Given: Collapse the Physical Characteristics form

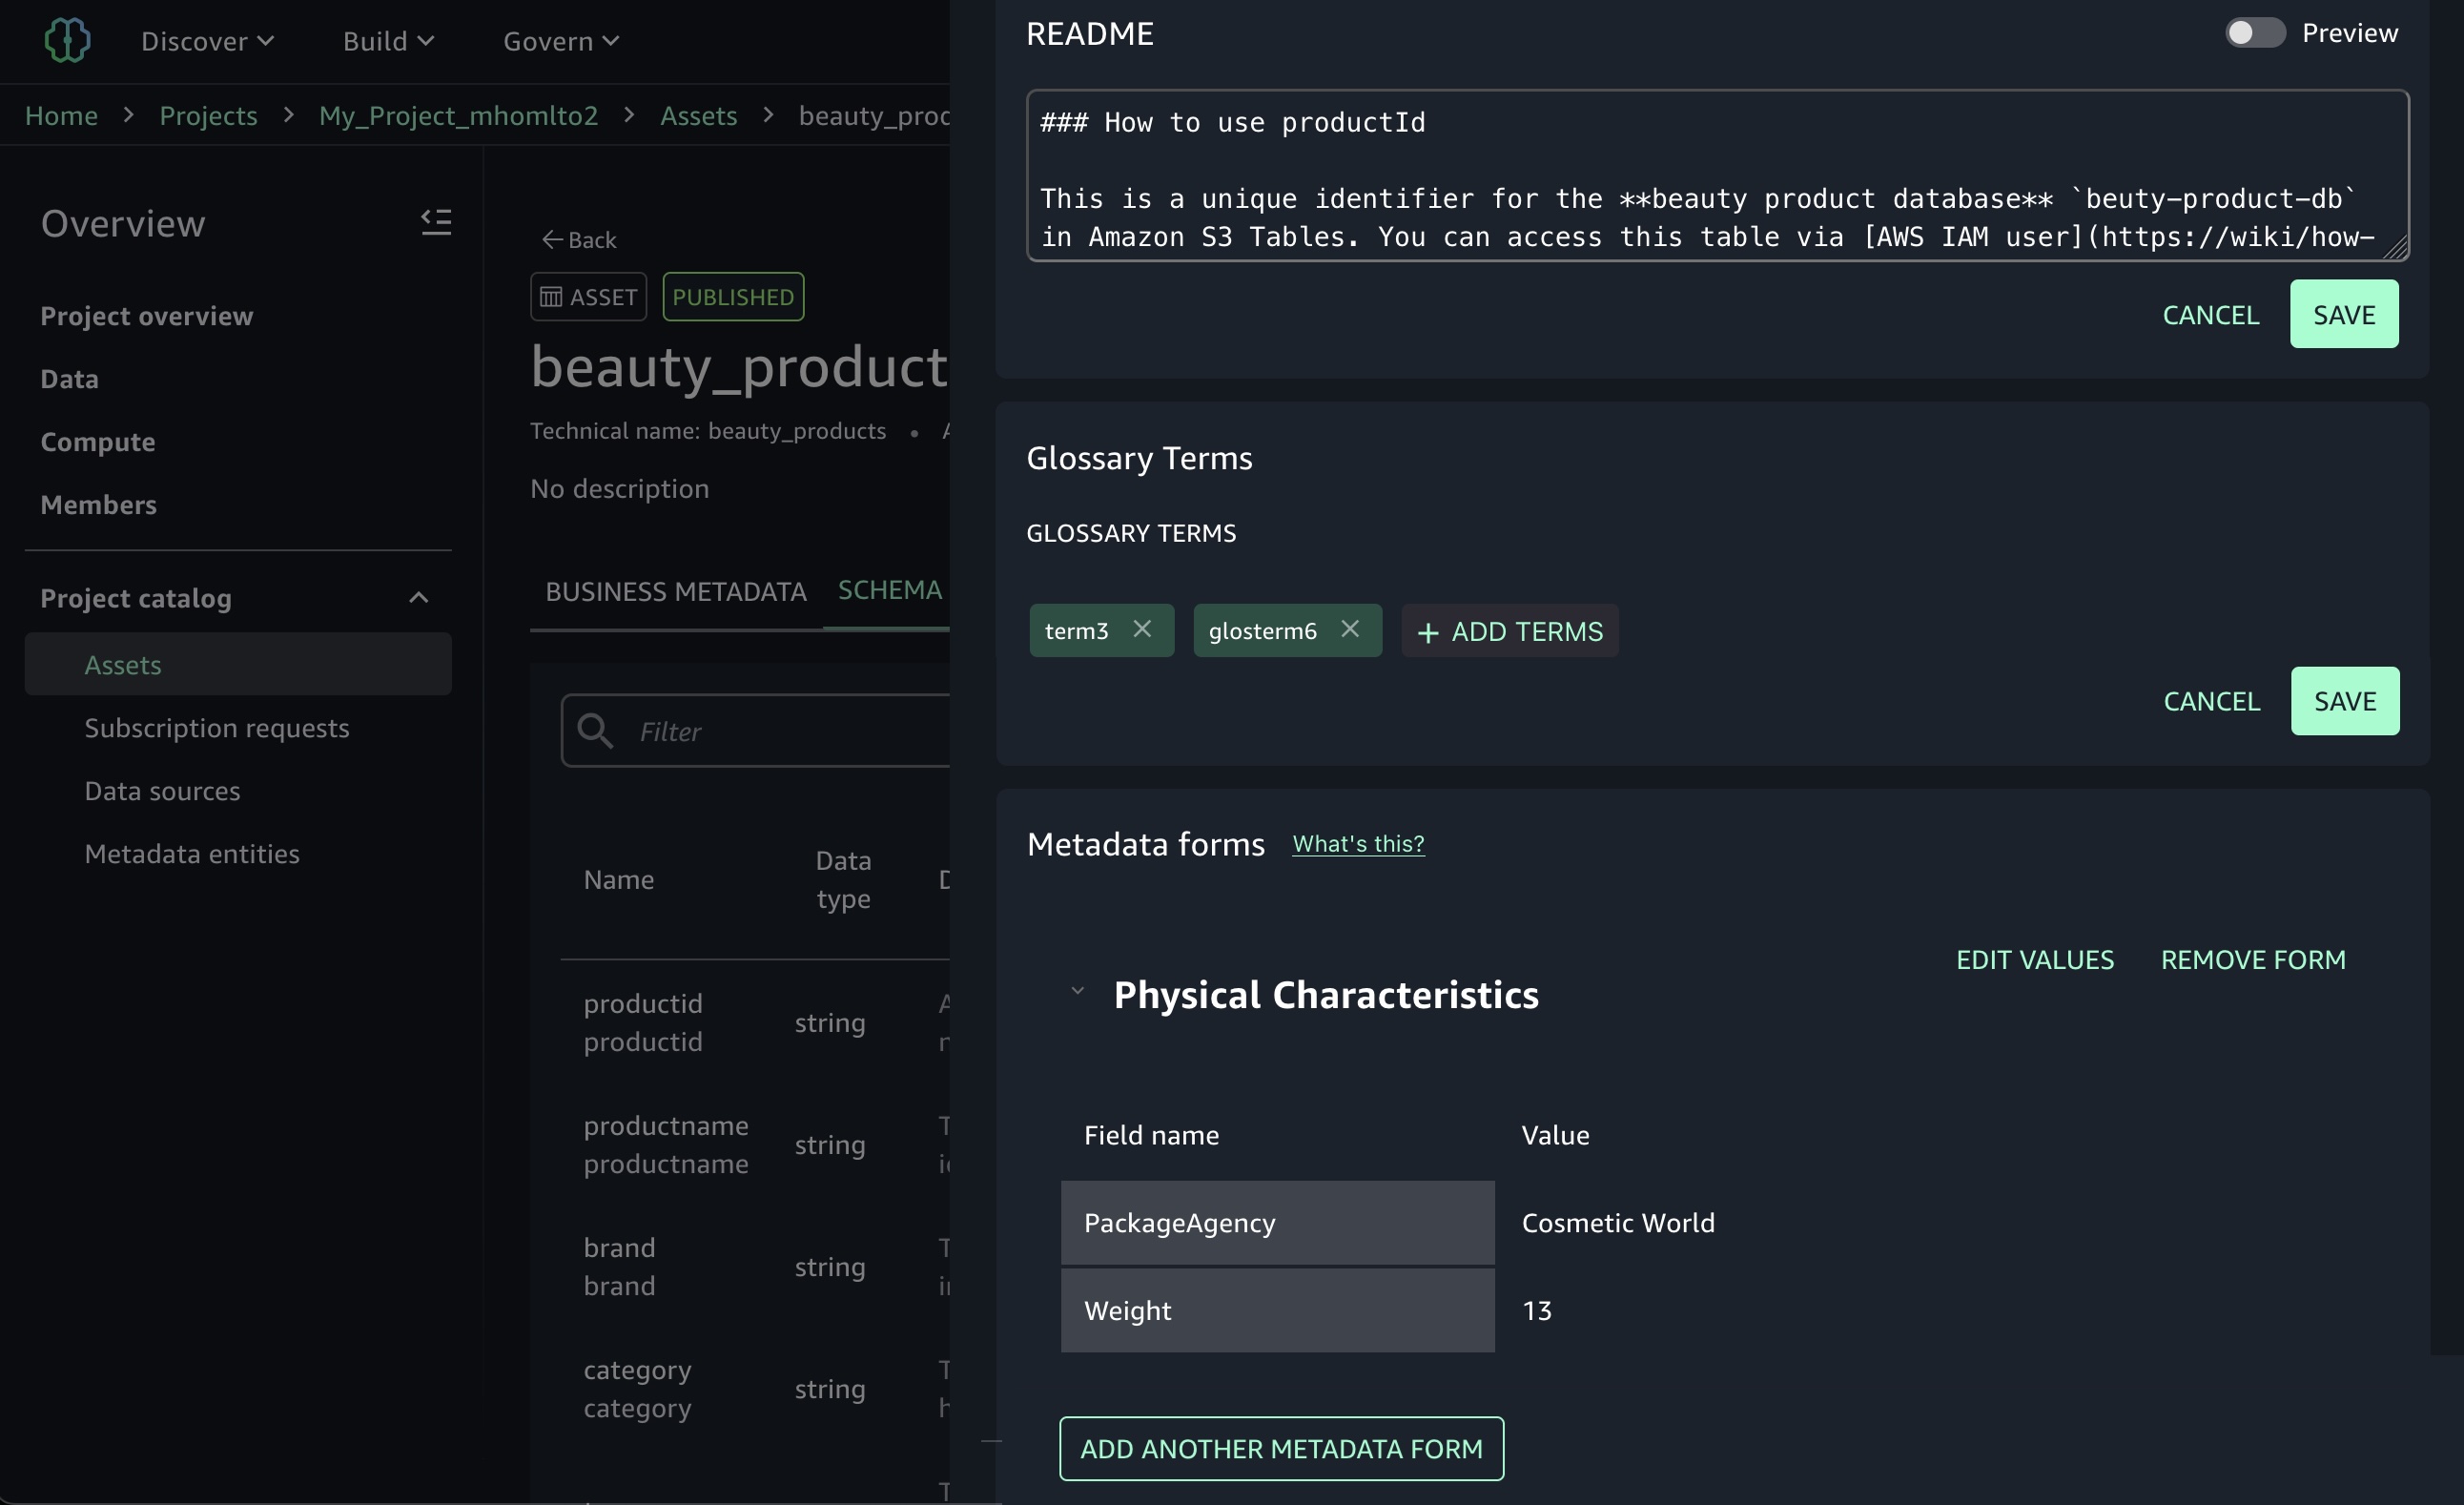Looking at the screenshot, I should (1077, 992).
